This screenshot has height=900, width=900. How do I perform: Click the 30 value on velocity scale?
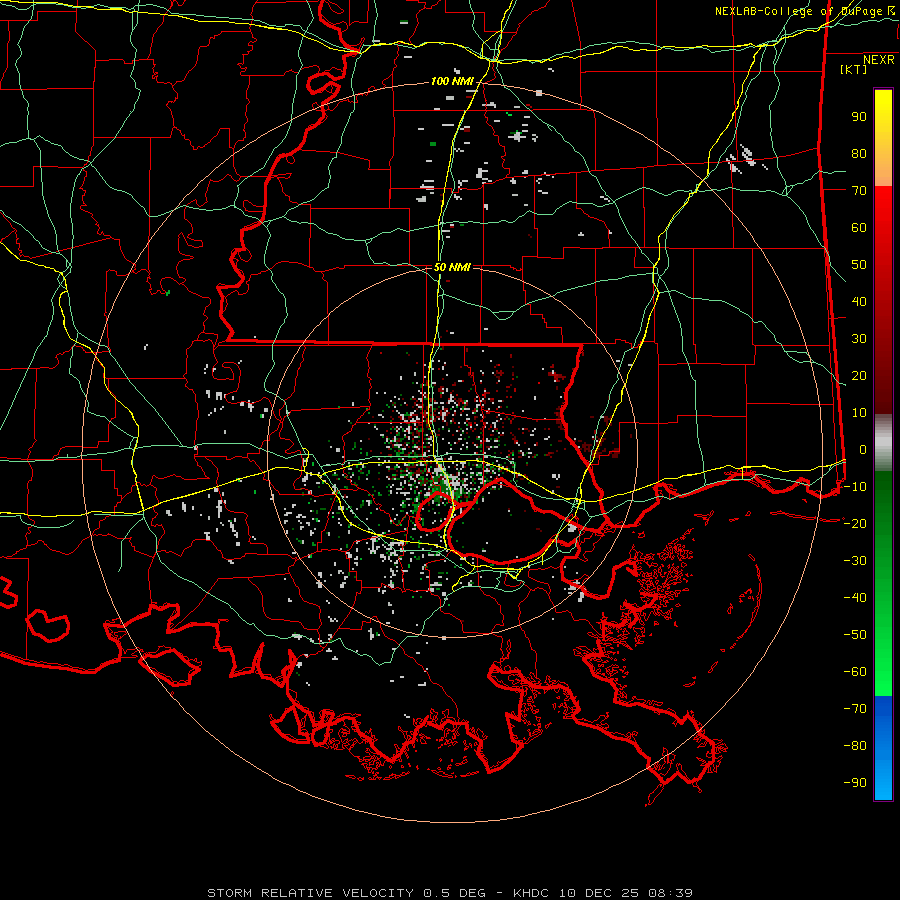tap(859, 339)
